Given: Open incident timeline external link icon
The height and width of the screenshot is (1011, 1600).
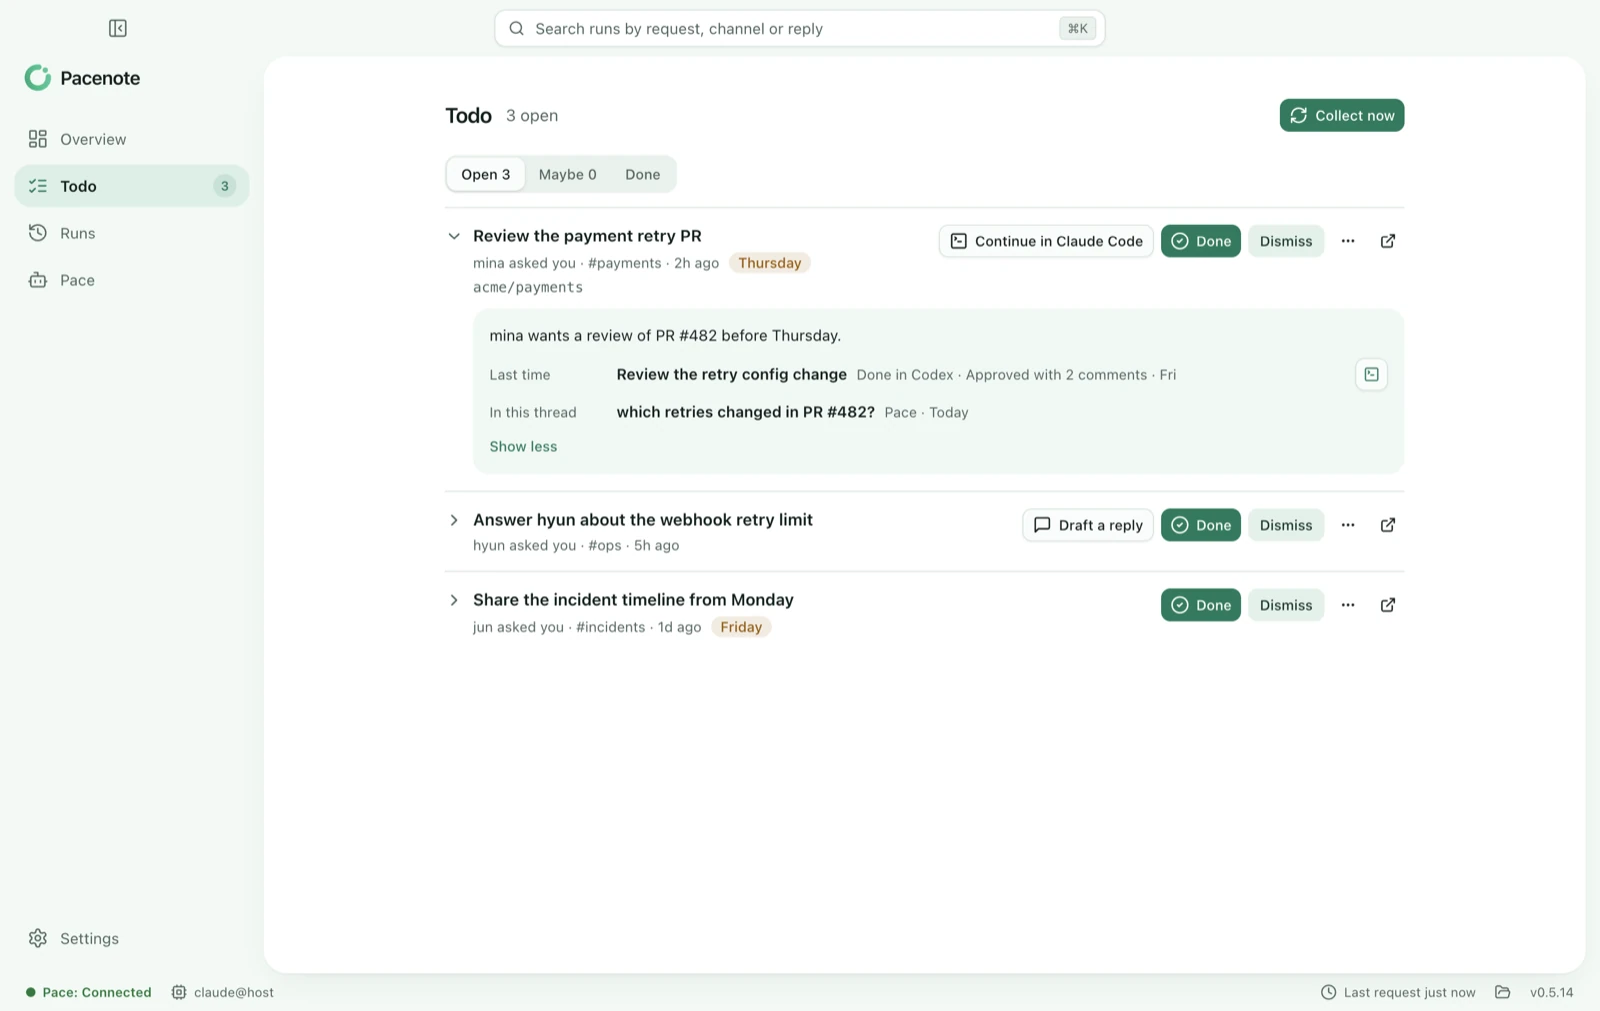Looking at the screenshot, I should pos(1388,605).
